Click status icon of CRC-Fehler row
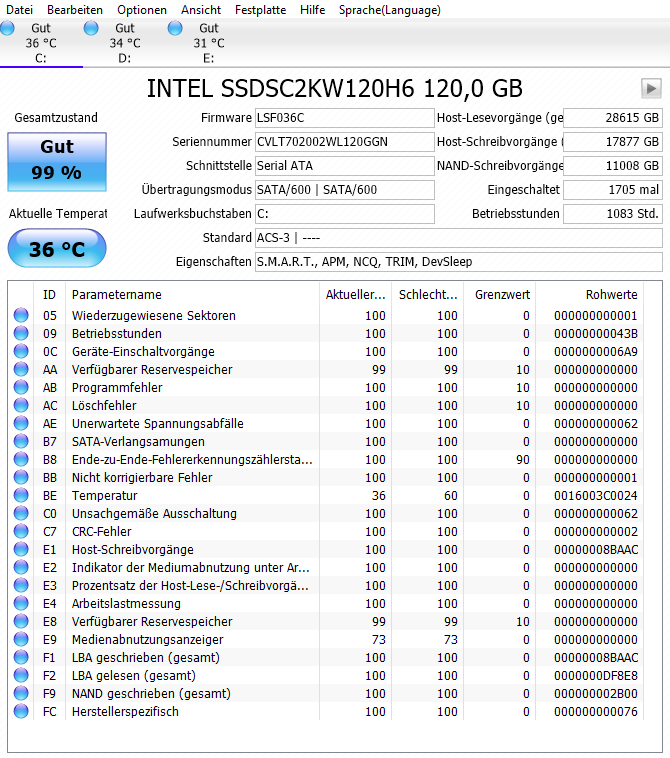Screen dimensions: 670x758 pos(21,531)
